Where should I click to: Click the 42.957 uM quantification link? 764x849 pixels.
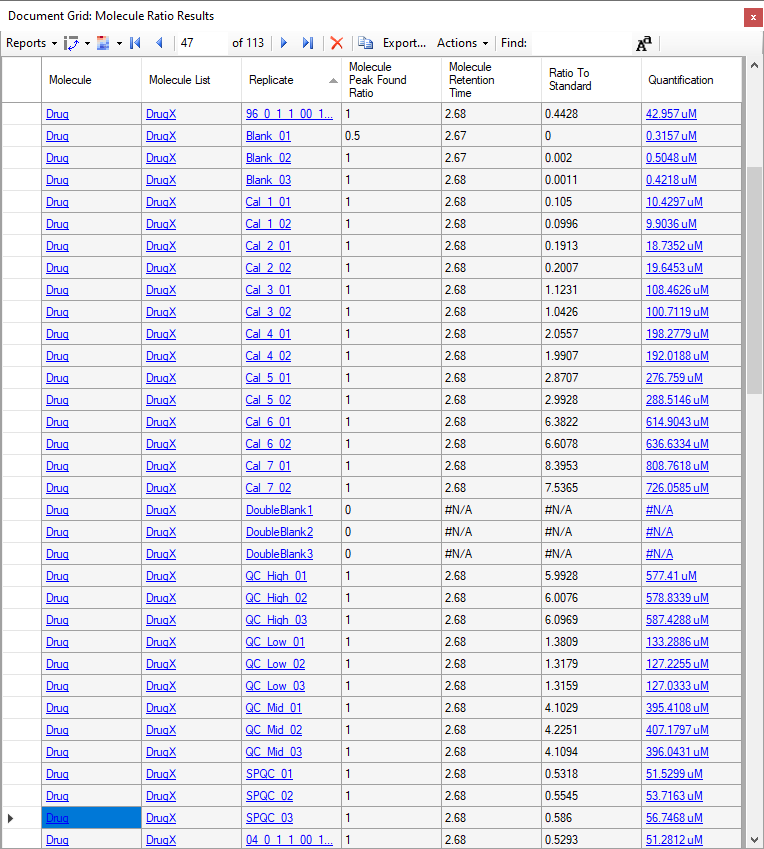coord(671,114)
